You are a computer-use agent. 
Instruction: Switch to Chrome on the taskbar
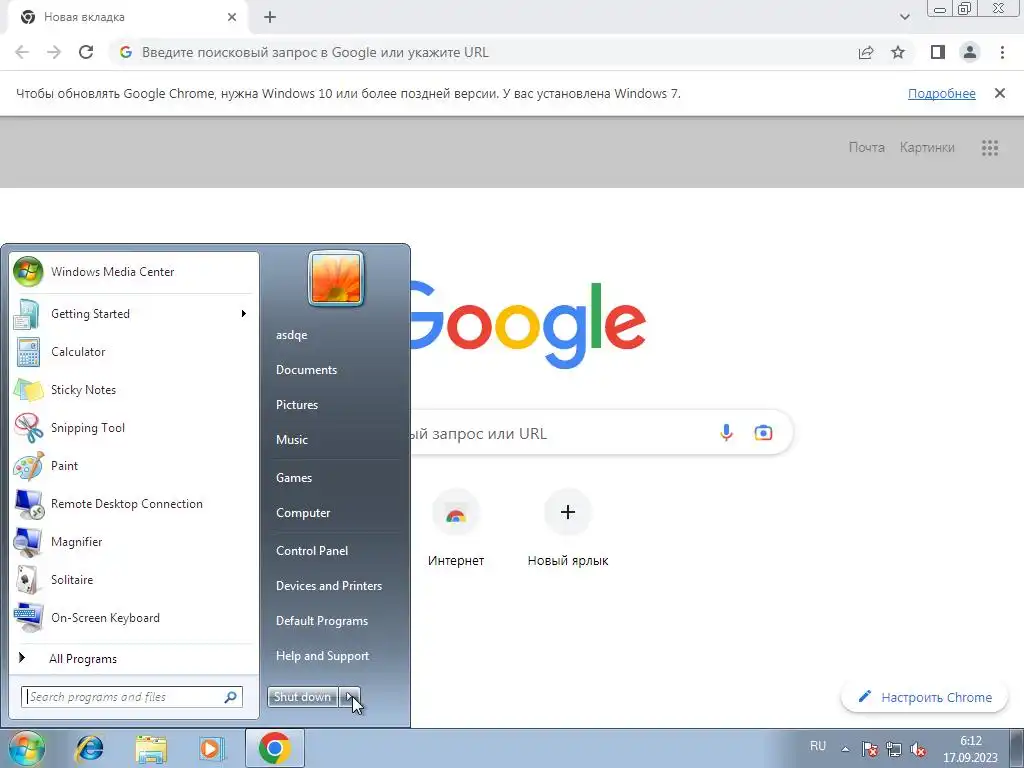275,748
